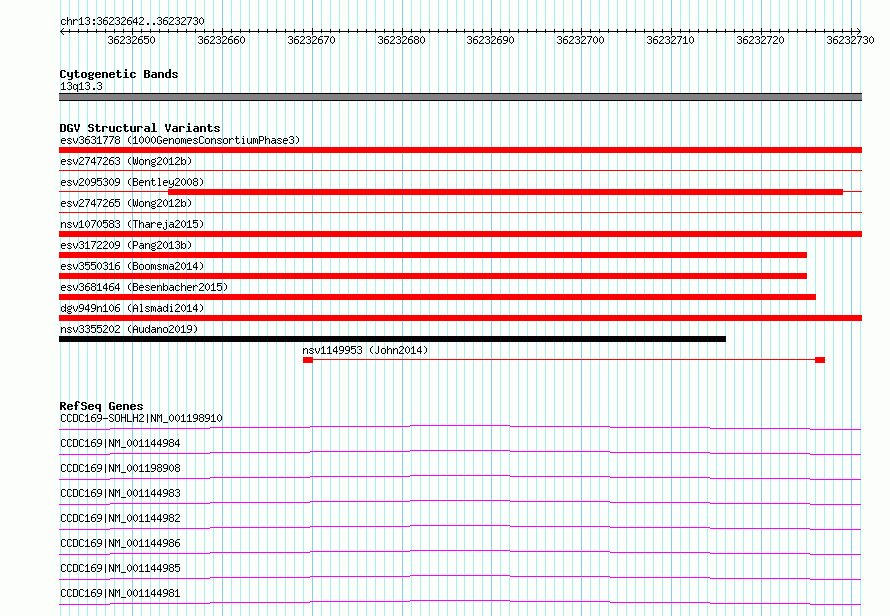Select the esv2095309 (Bentley2008) variant label
This screenshot has height=616, width=890.
point(132,182)
